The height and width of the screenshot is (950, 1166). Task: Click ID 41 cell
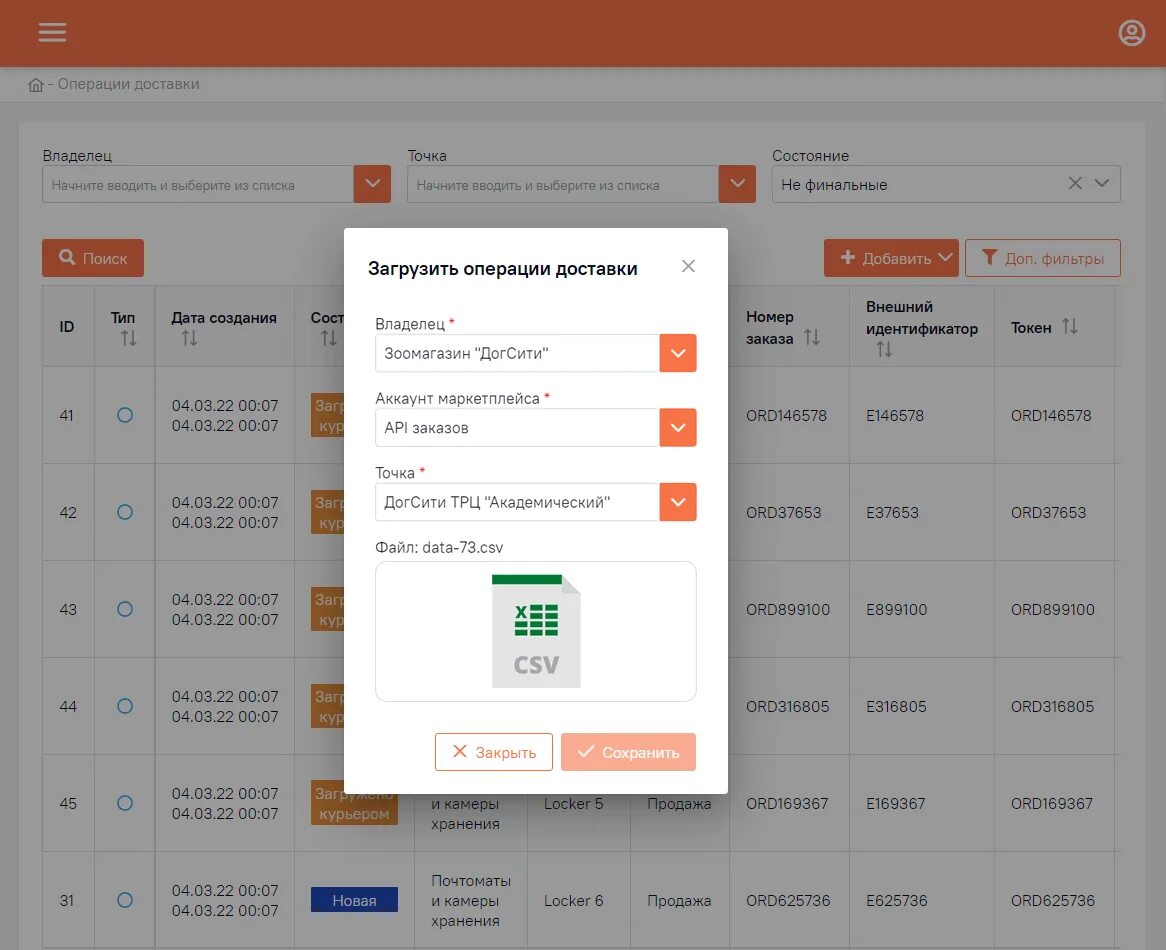67,416
